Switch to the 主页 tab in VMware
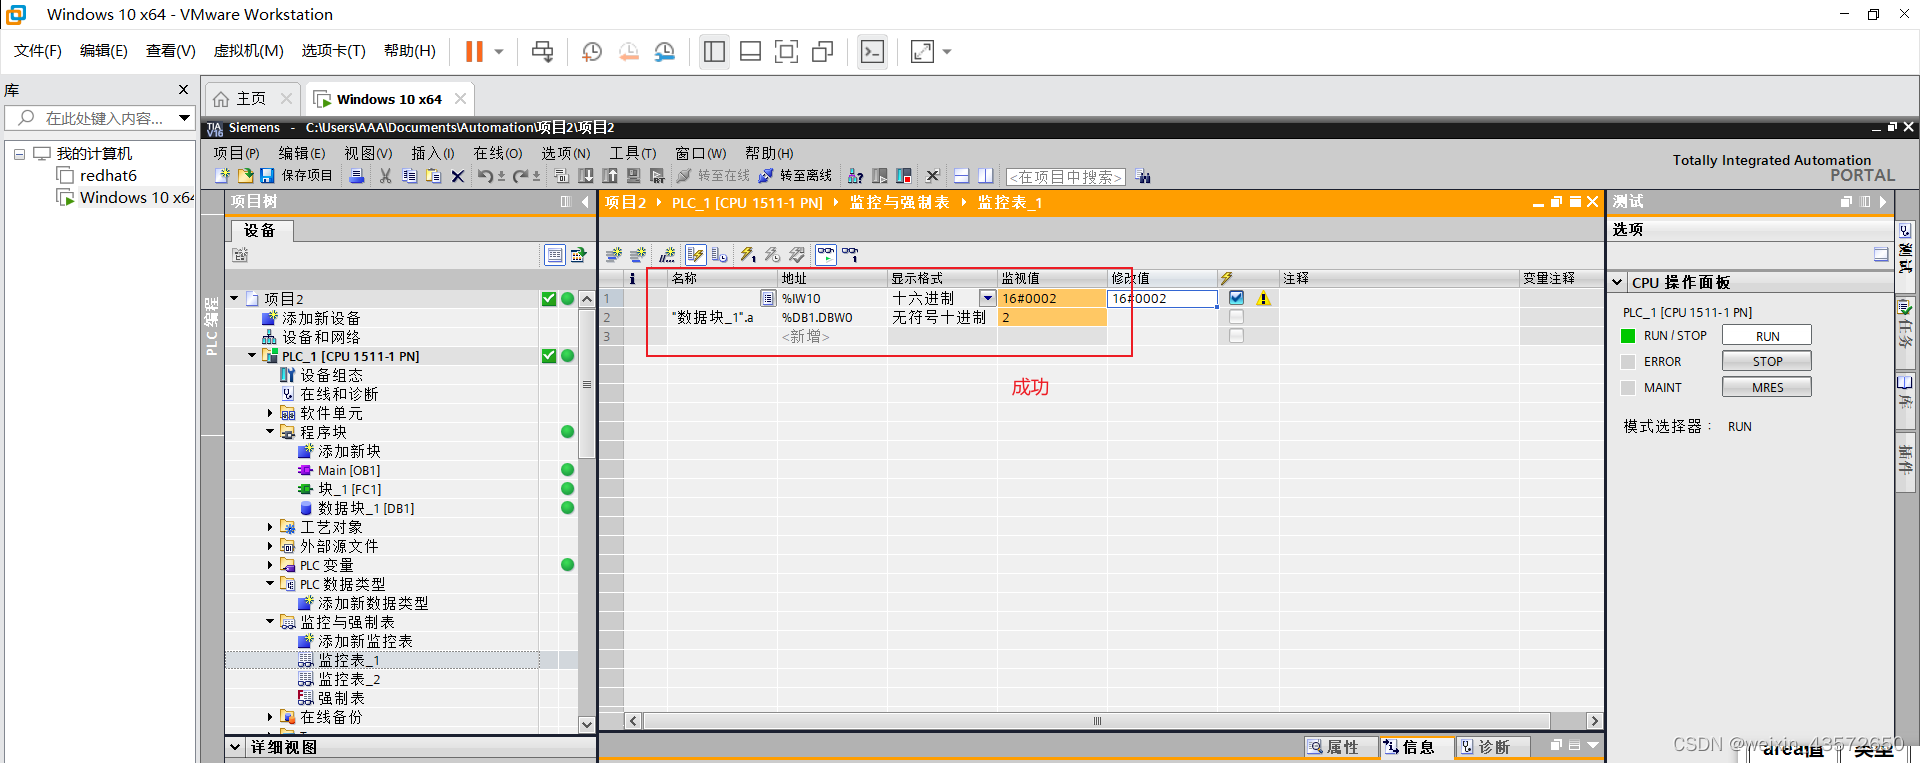1920x763 pixels. point(252,99)
